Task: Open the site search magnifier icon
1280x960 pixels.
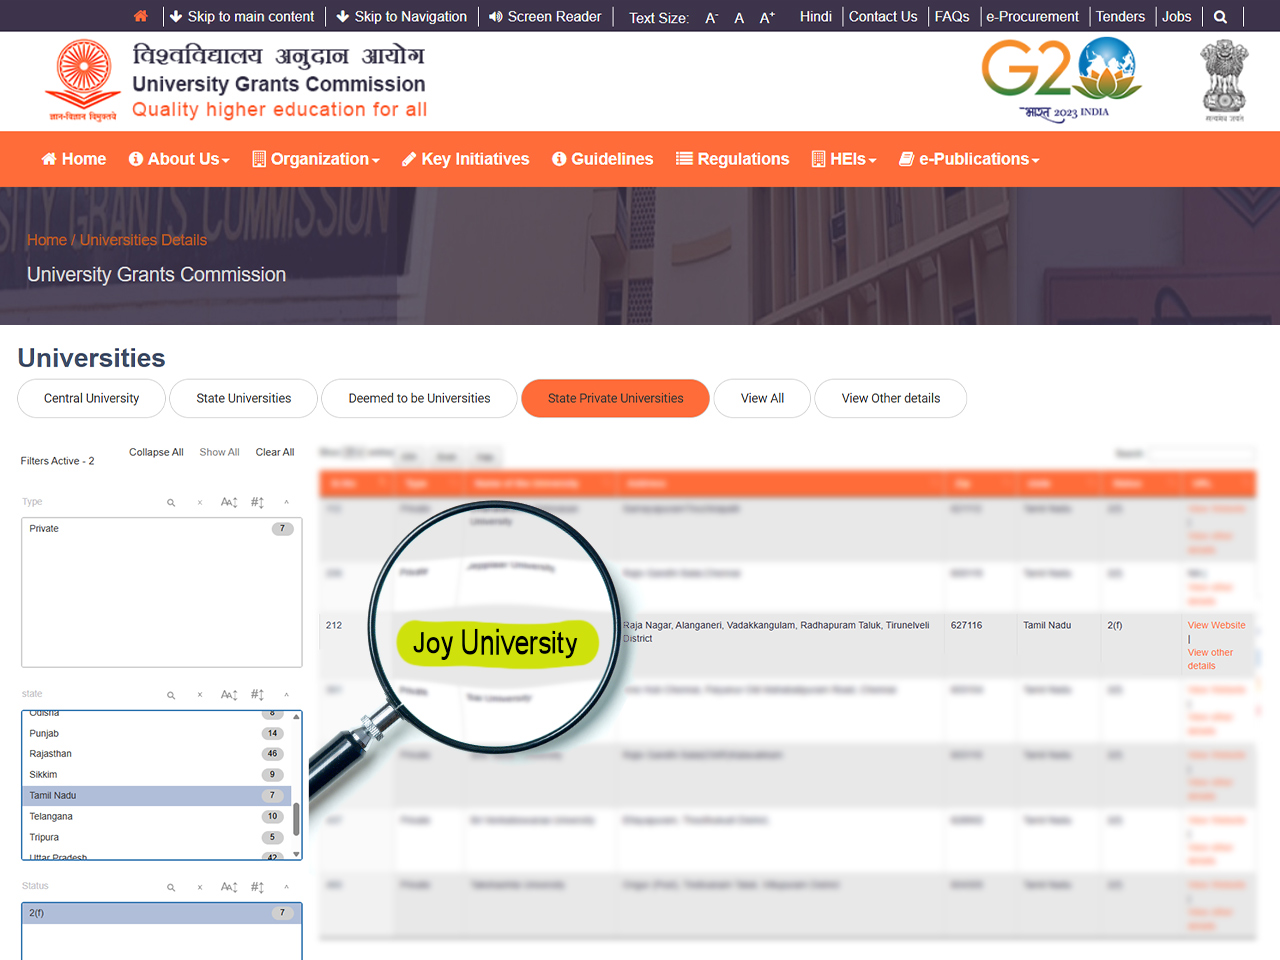Action: point(1220,17)
